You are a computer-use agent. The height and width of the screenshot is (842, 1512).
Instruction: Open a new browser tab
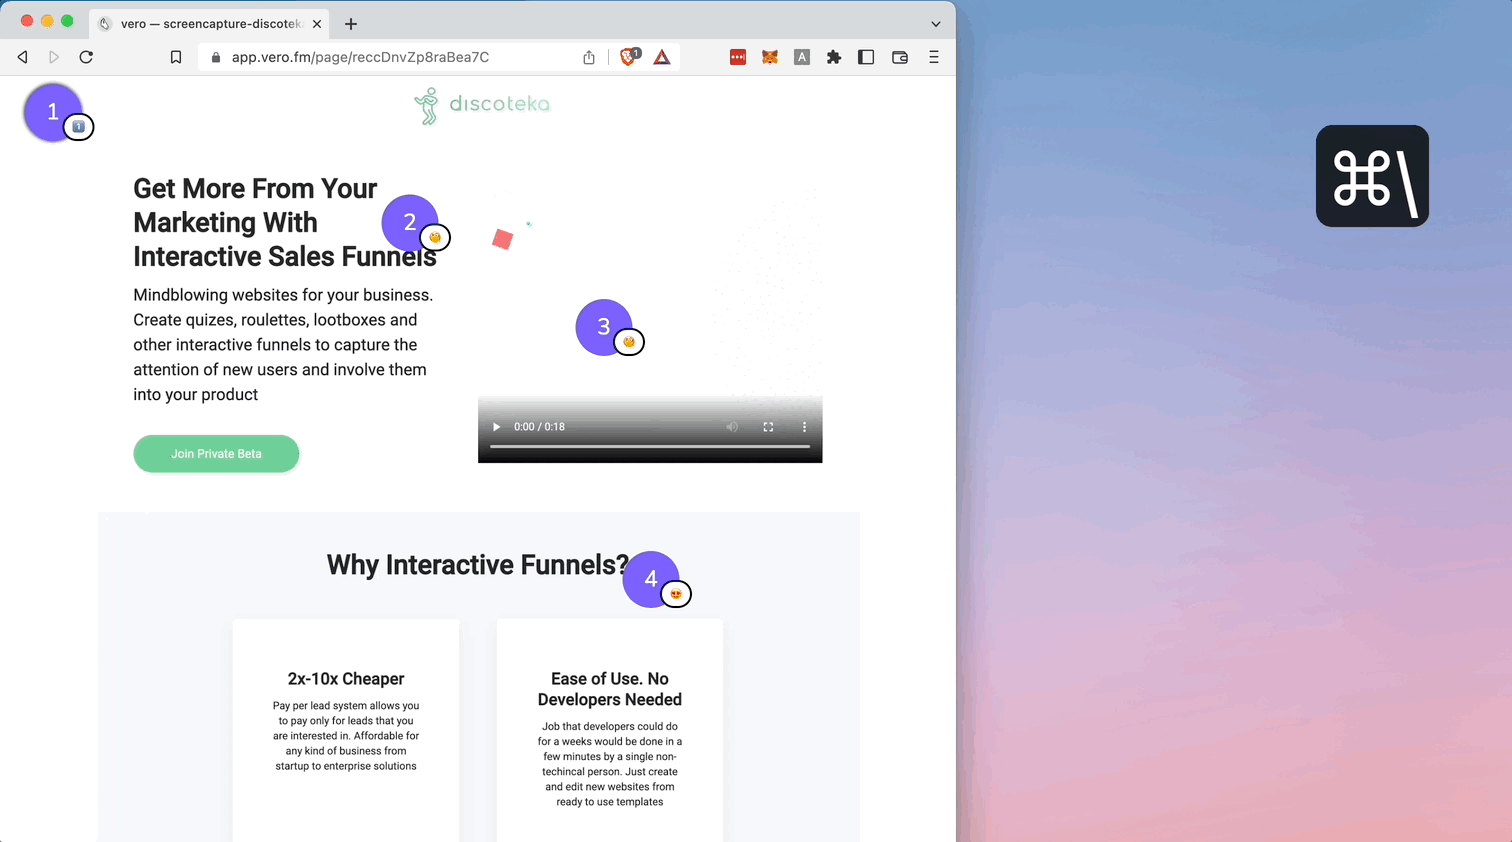click(x=351, y=24)
